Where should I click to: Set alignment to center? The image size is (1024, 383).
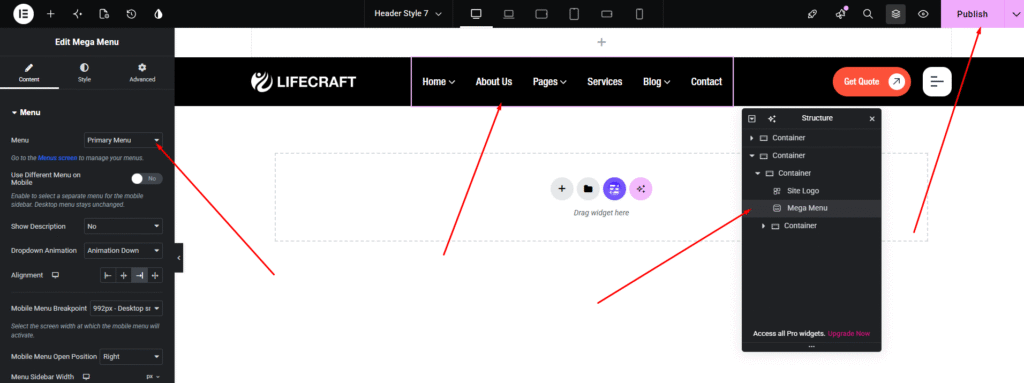[123, 276]
